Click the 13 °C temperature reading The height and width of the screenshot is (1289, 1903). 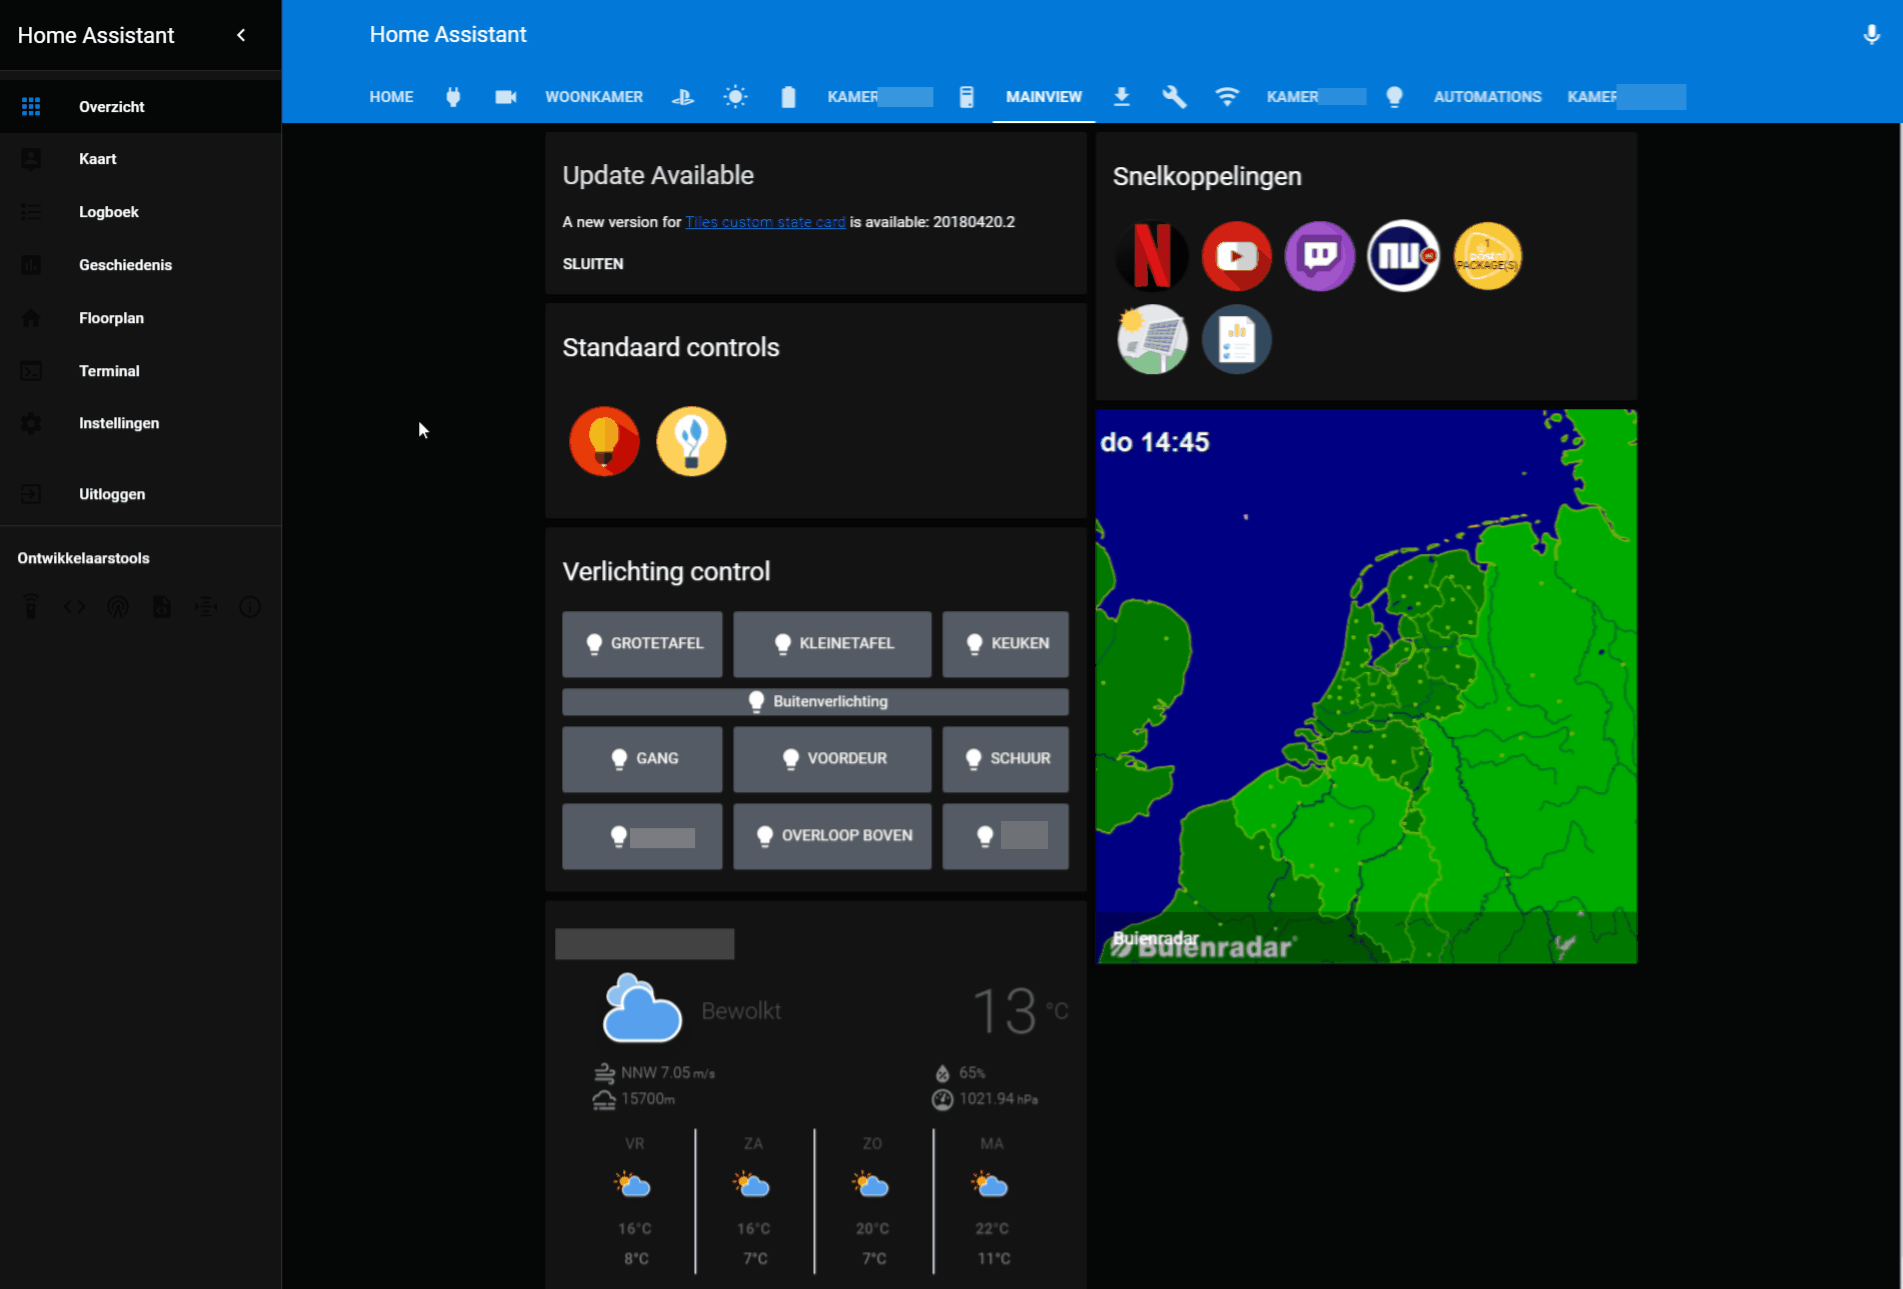[x=1020, y=1011]
